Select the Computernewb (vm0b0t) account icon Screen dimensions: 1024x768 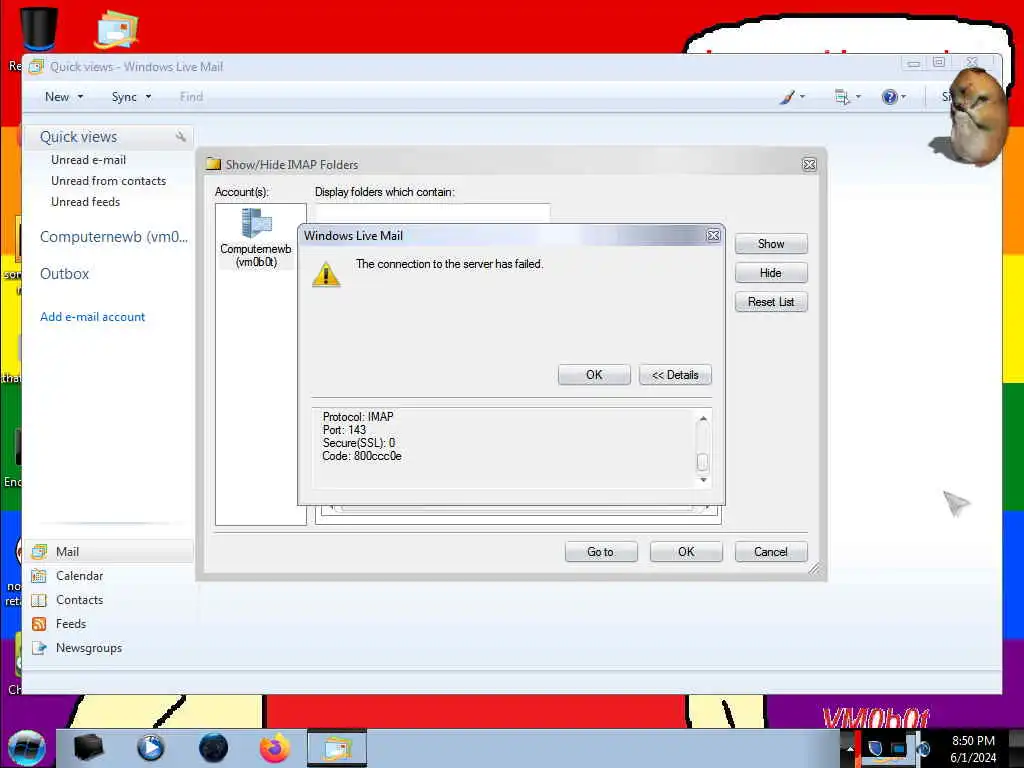click(256, 238)
